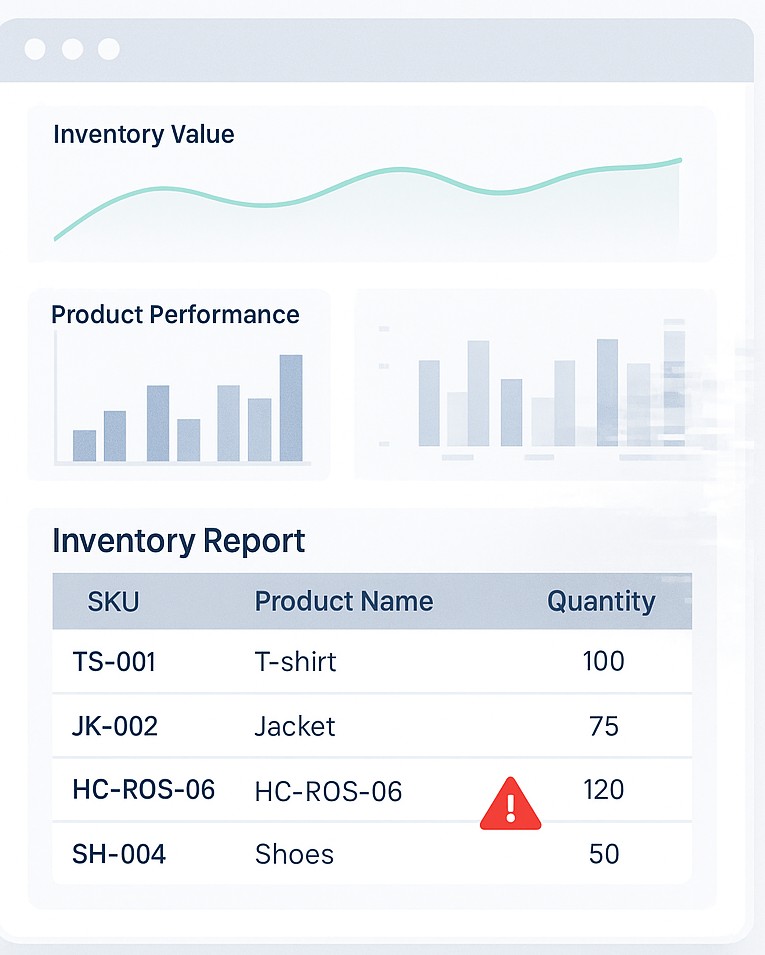Click the Quantity column header

pos(601,601)
